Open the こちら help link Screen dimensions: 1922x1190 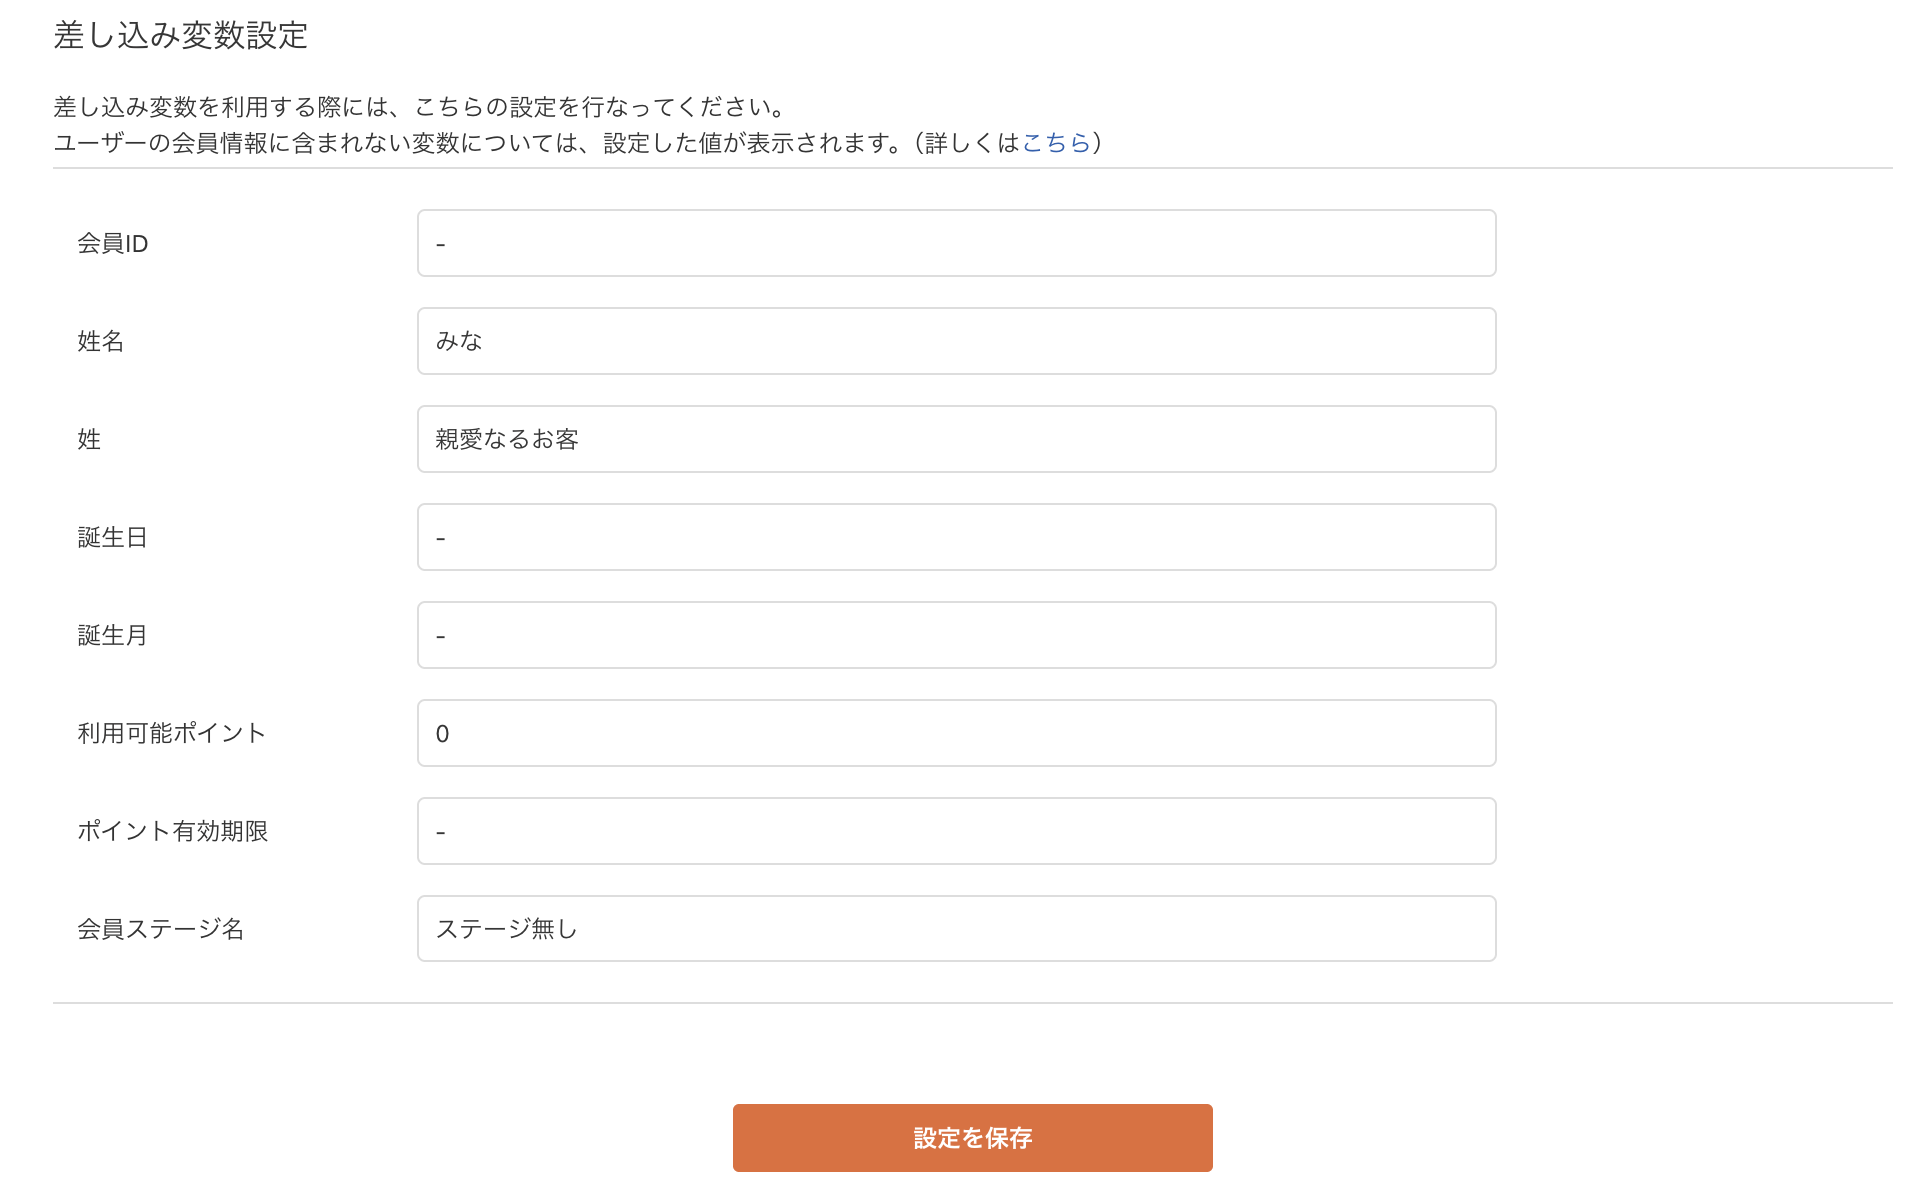click(x=1059, y=143)
